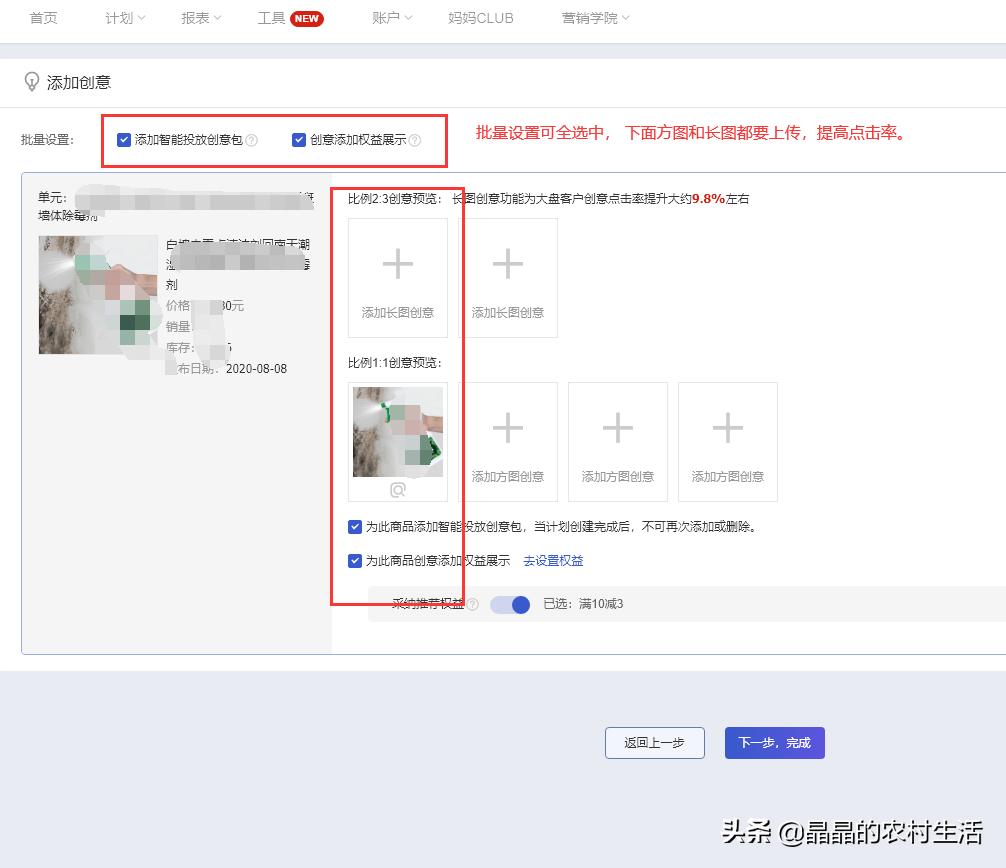Turn off the 采纳推荐权益 toggle switch
The width and height of the screenshot is (1006, 868).
pos(510,604)
